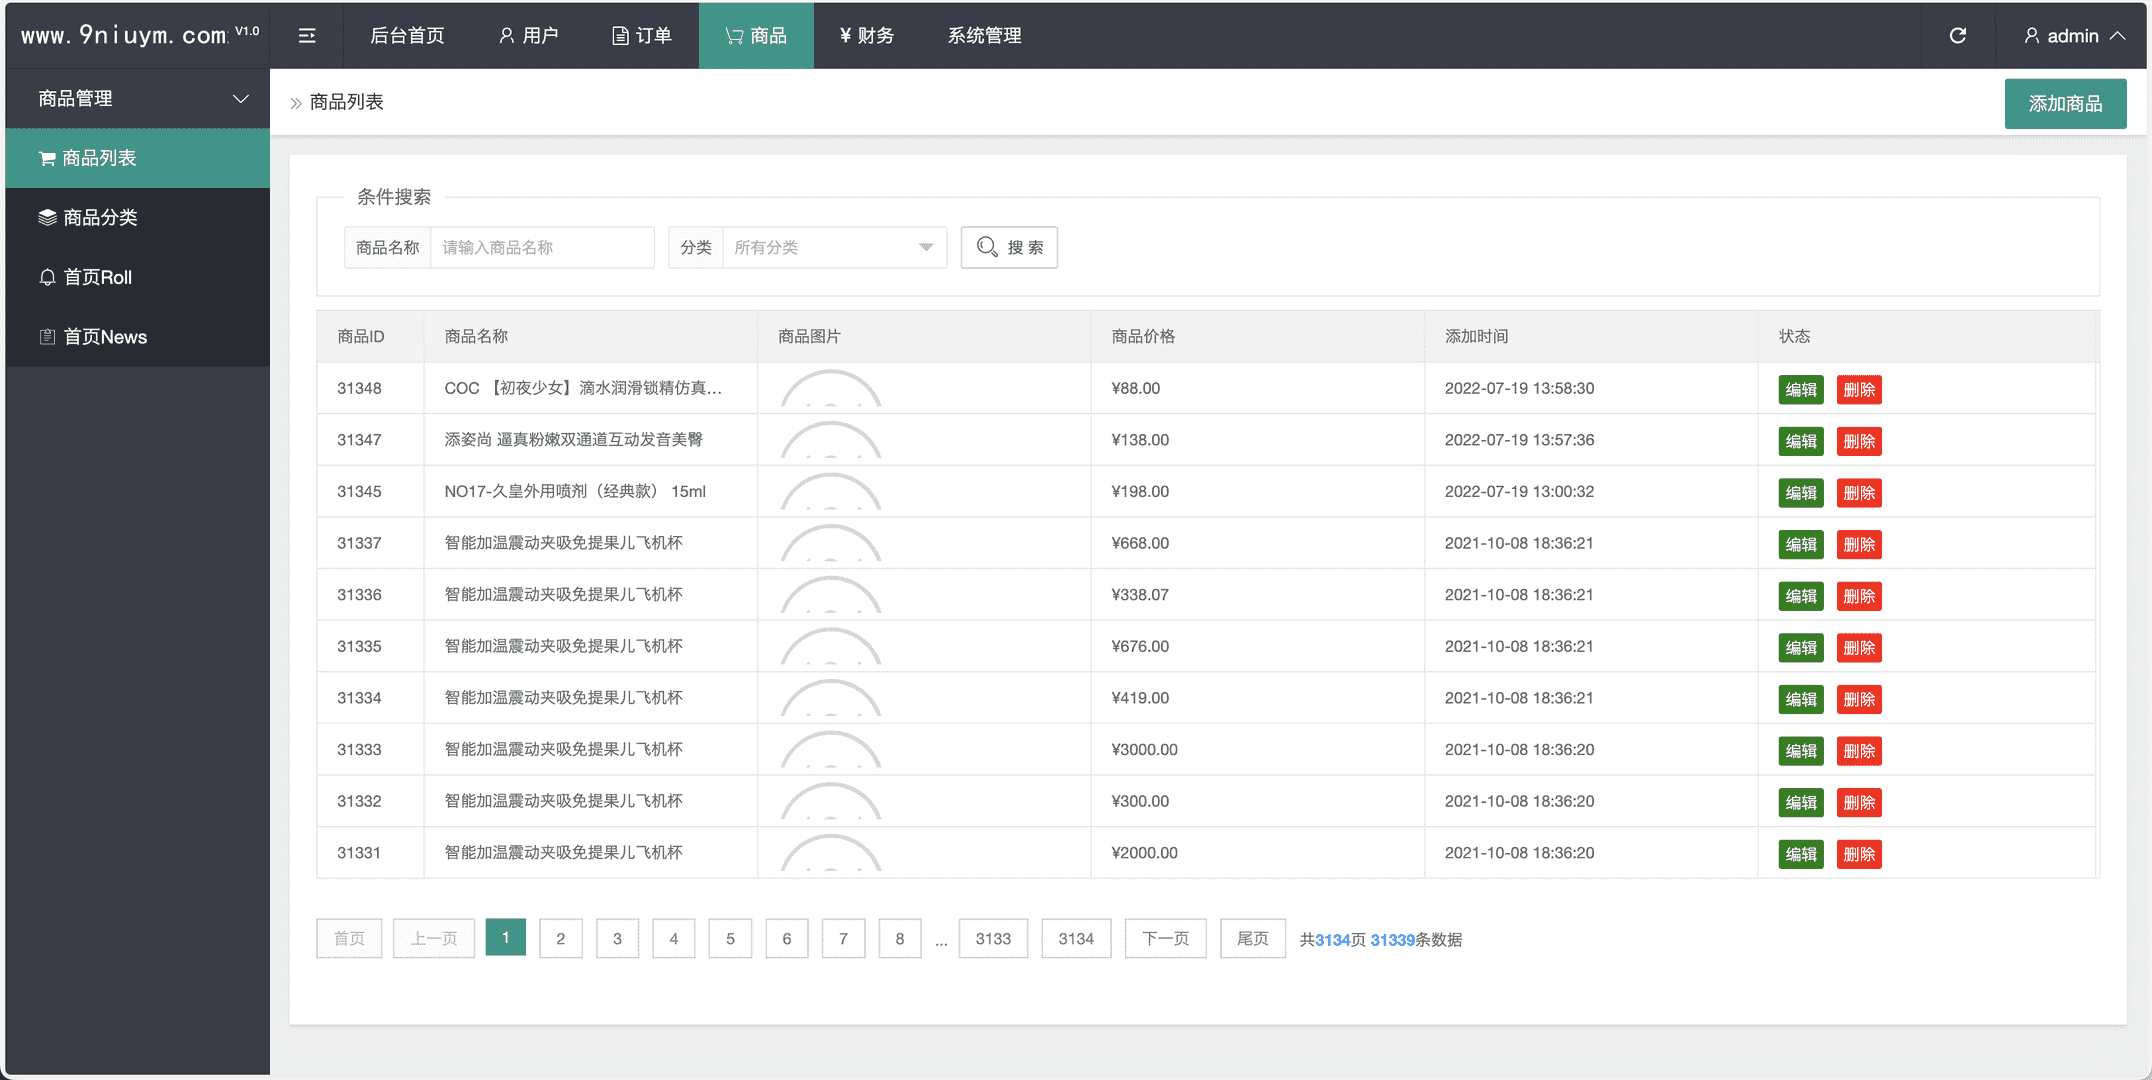
Task: Click the 下一页 next page button
Action: pos(1165,938)
